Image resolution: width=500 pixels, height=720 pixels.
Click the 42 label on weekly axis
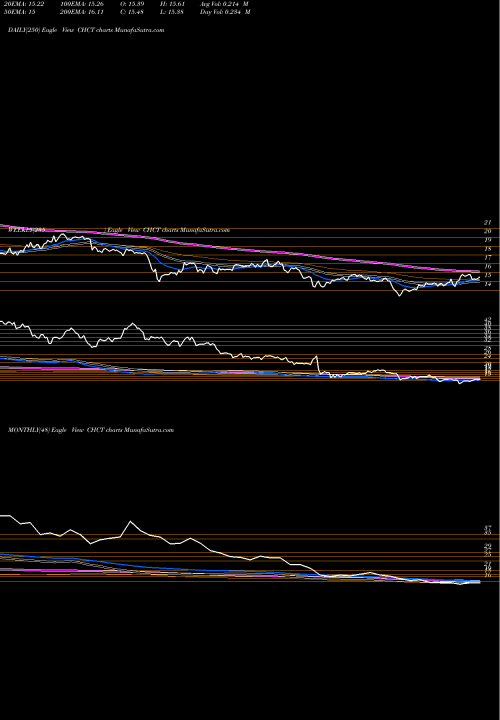point(488,319)
